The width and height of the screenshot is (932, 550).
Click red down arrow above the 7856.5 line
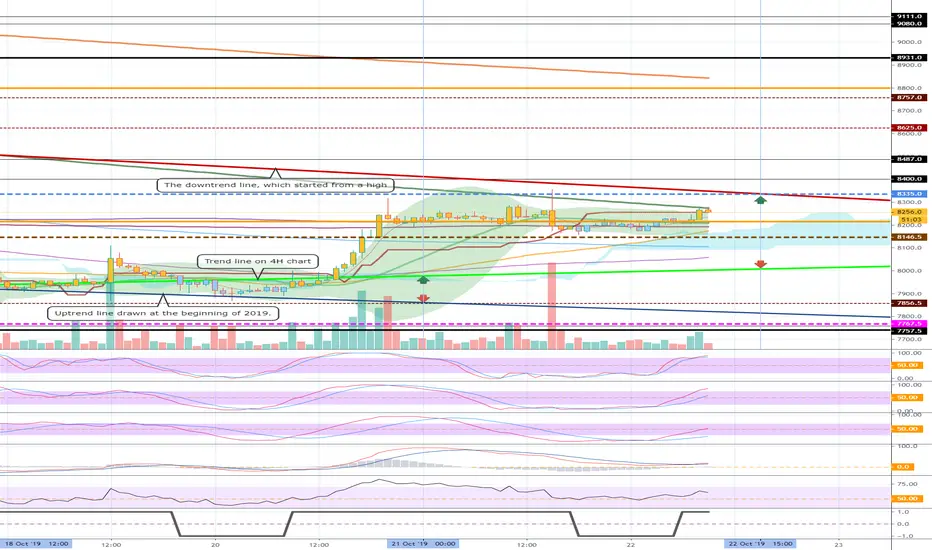[423, 298]
